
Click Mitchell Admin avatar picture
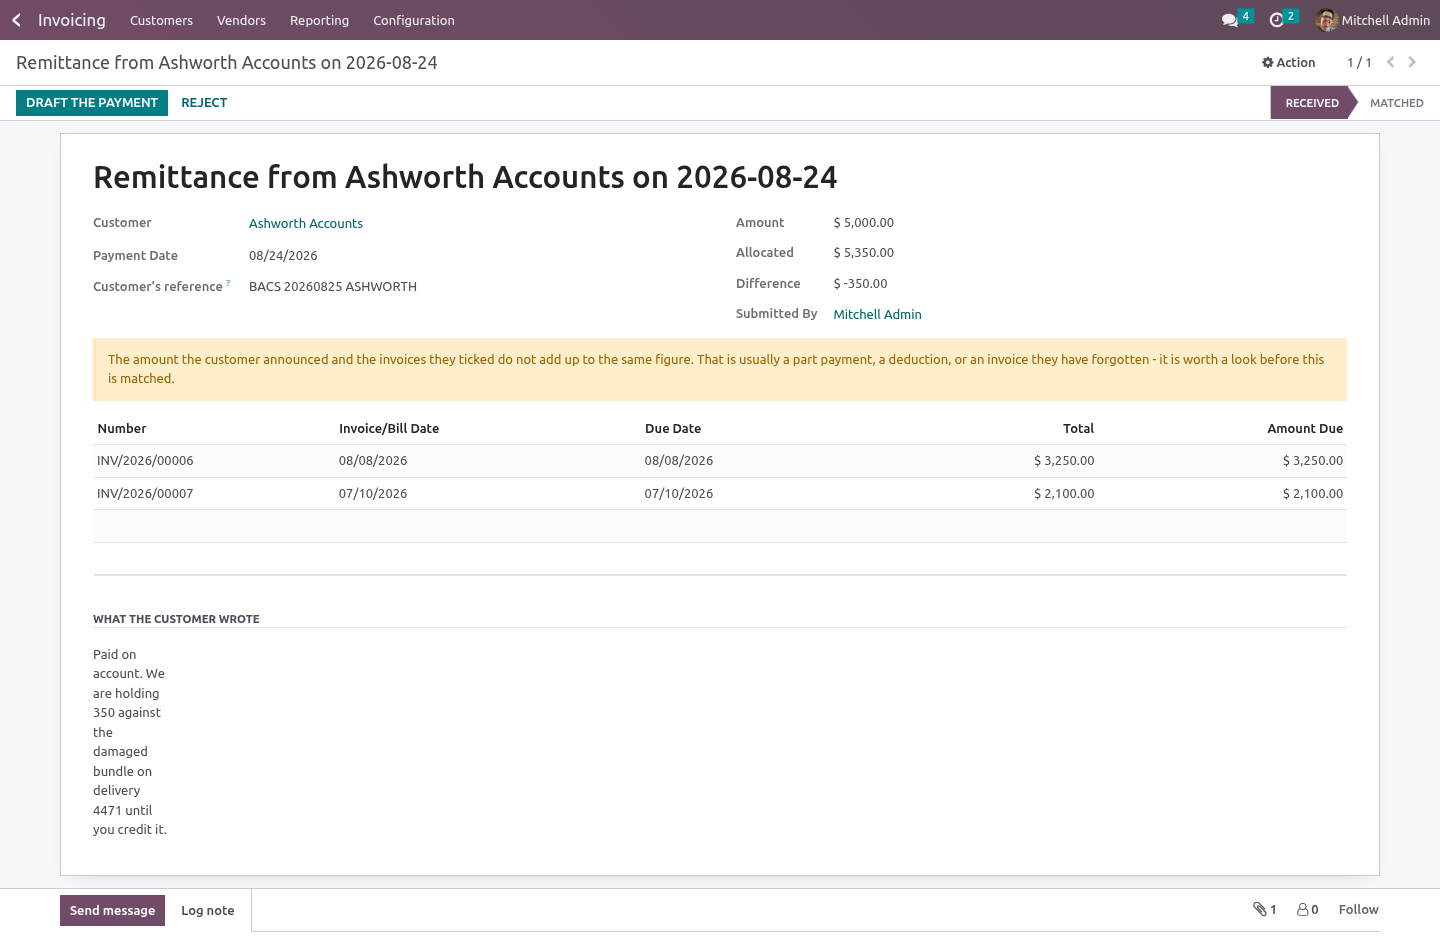[x=1327, y=20]
